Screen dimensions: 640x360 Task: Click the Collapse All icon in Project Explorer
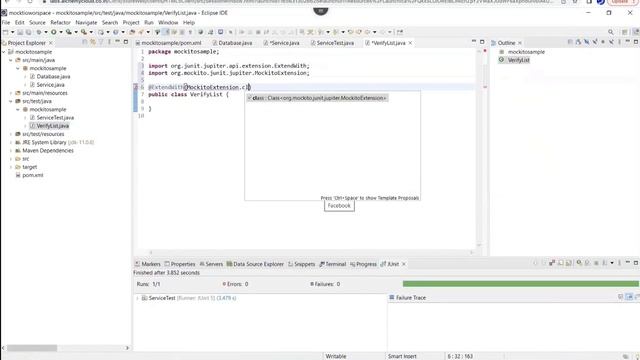pos(84,42)
